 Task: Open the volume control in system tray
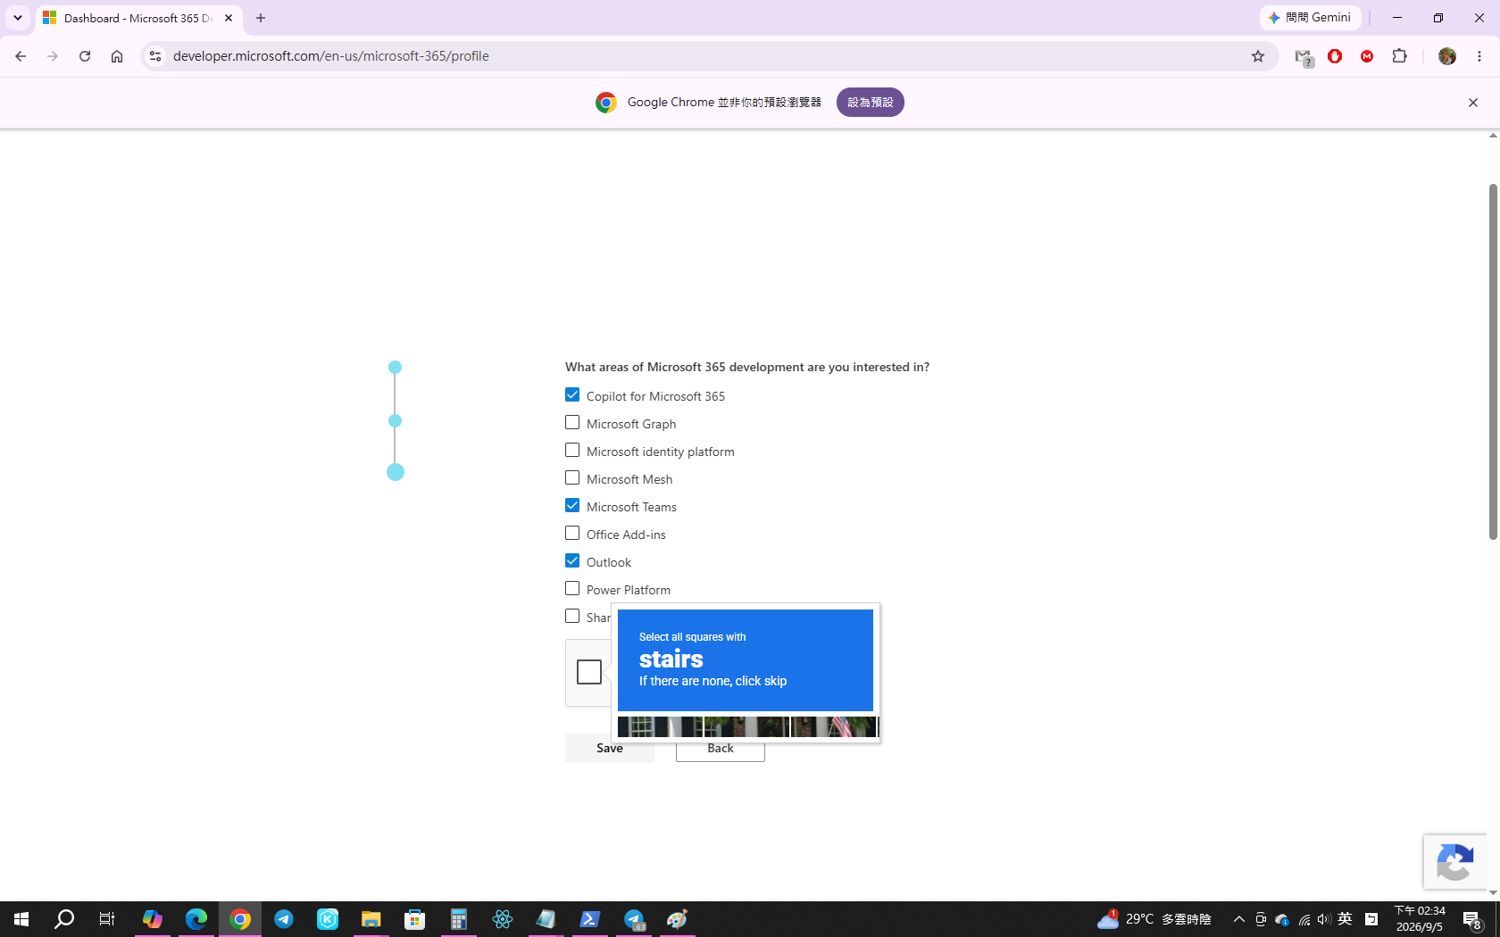tap(1324, 919)
